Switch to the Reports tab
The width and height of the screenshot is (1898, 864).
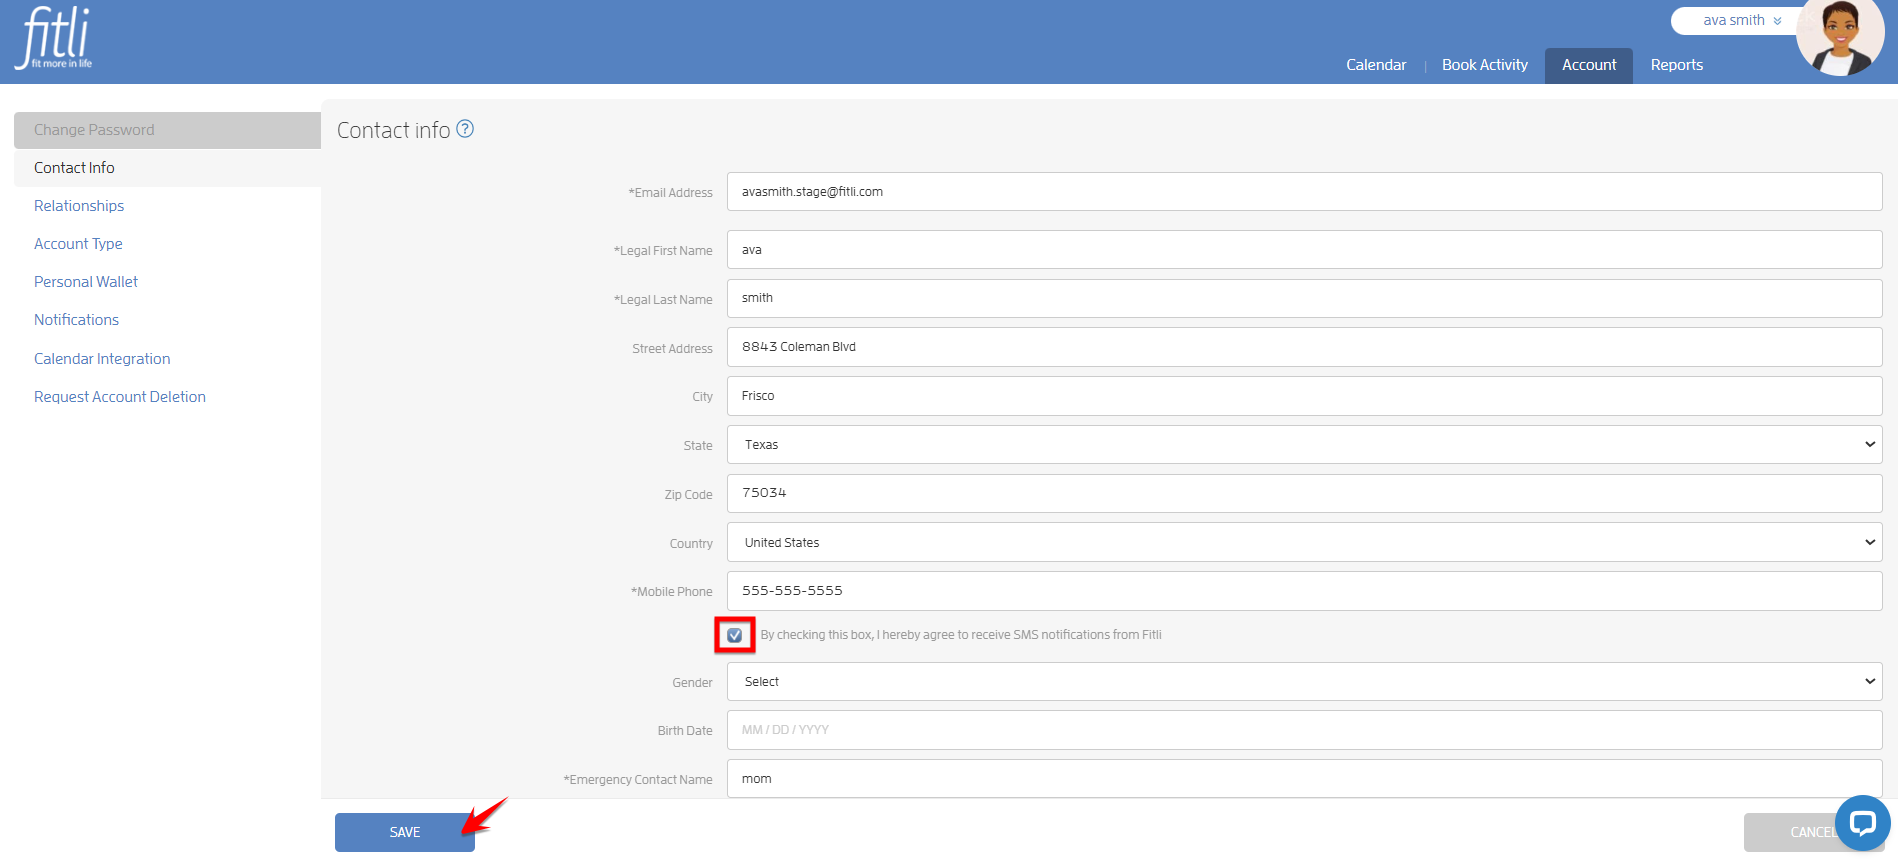[x=1677, y=65]
